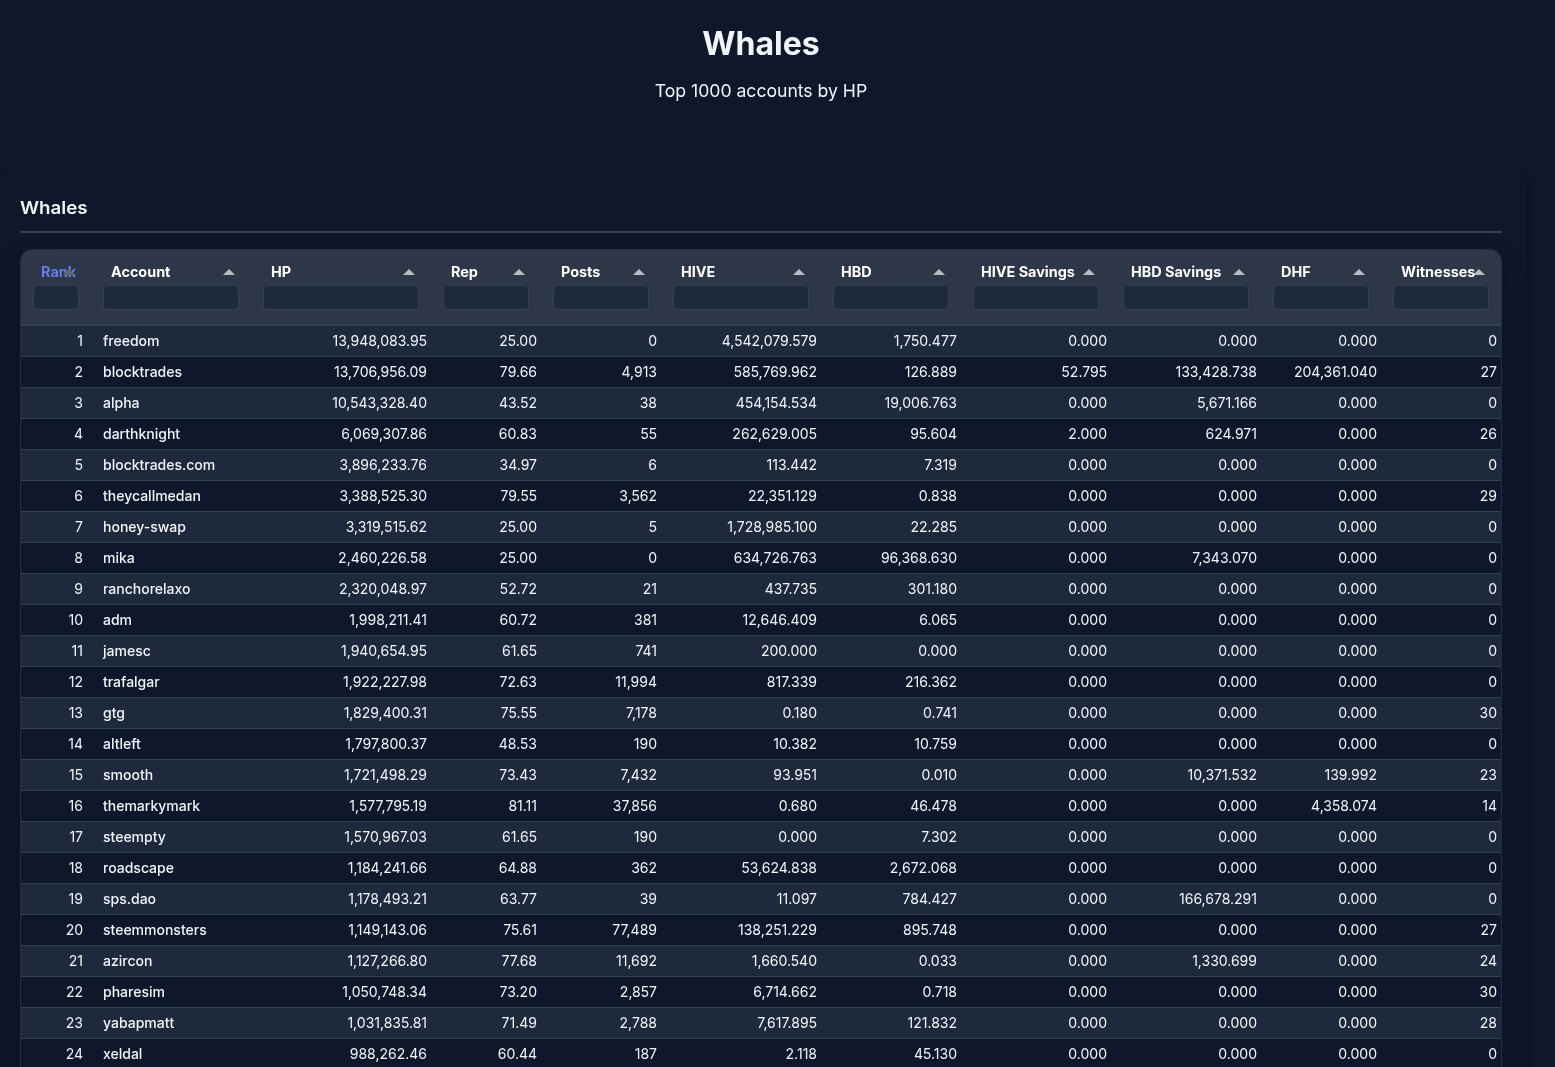Screen dimensions: 1555x1067
Task: Select the steemmonsters account name
Action: (154, 930)
